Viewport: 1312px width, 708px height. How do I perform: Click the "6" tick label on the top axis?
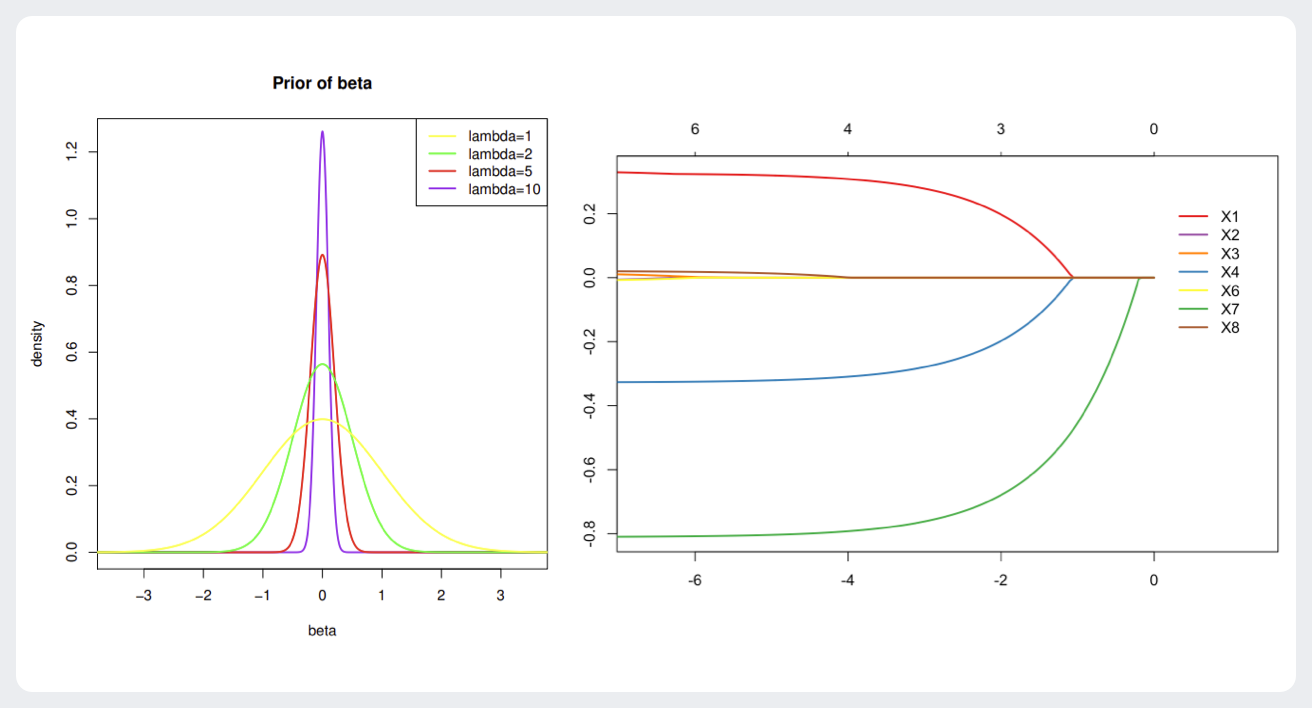[695, 130]
